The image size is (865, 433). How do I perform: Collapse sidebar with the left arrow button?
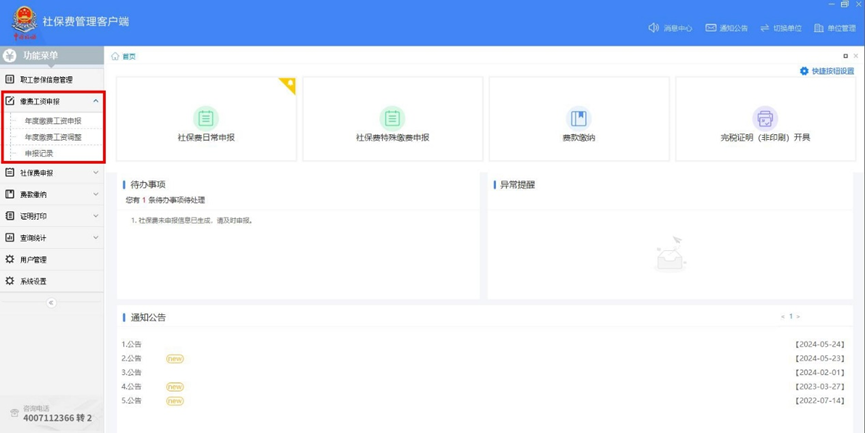(x=51, y=302)
